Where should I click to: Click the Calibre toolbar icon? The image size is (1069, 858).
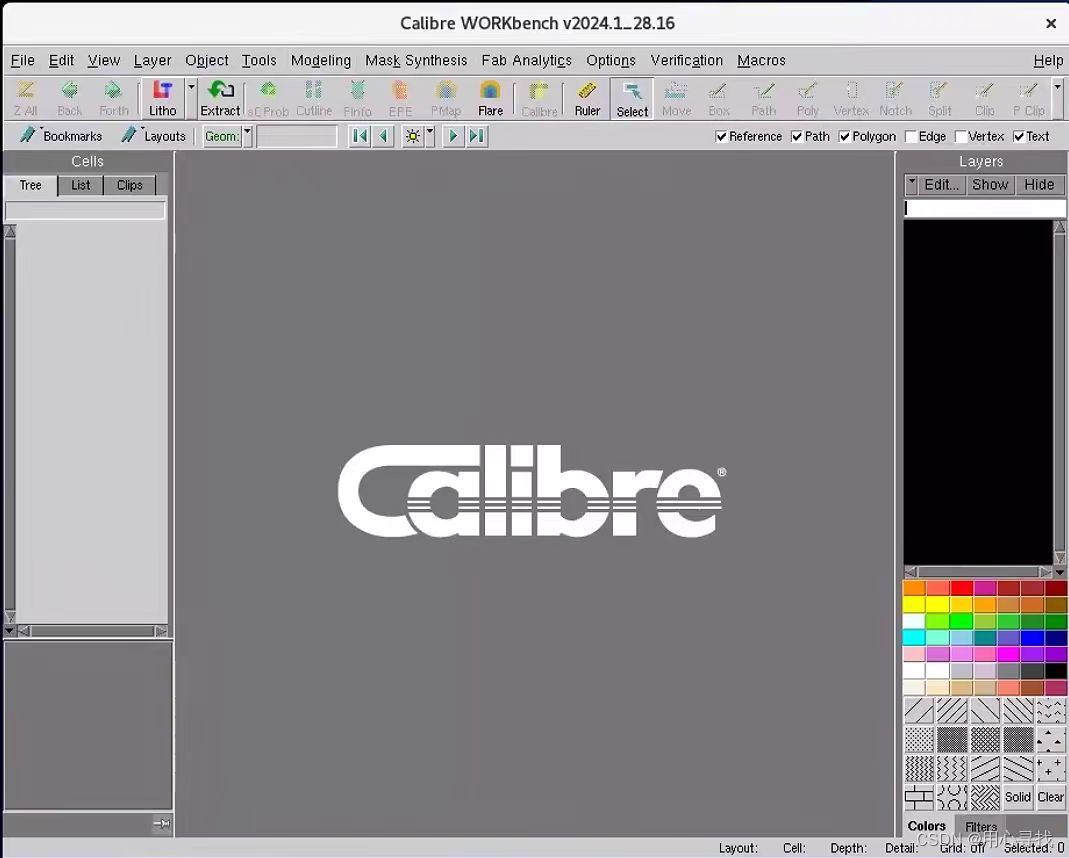tap(539, 98)
